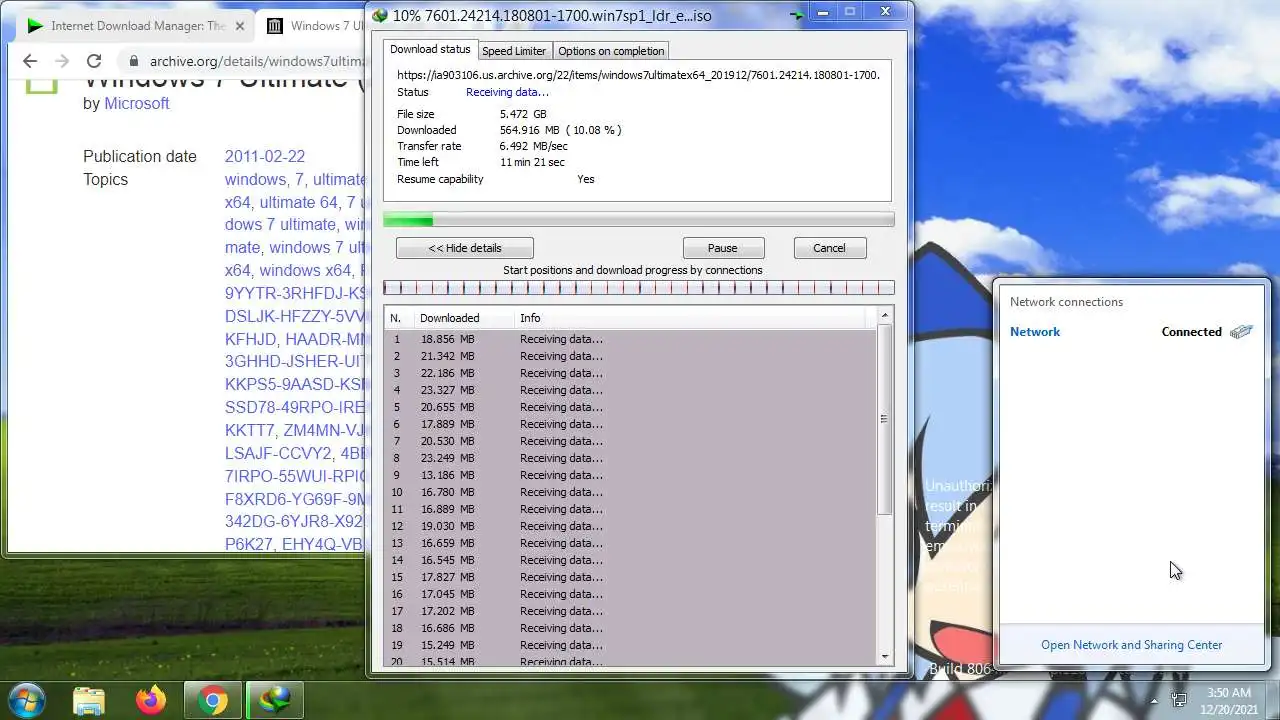The image size is (1280, 720).
Task: Switch to the Download status tab
Action: click(x=430, y=49)
